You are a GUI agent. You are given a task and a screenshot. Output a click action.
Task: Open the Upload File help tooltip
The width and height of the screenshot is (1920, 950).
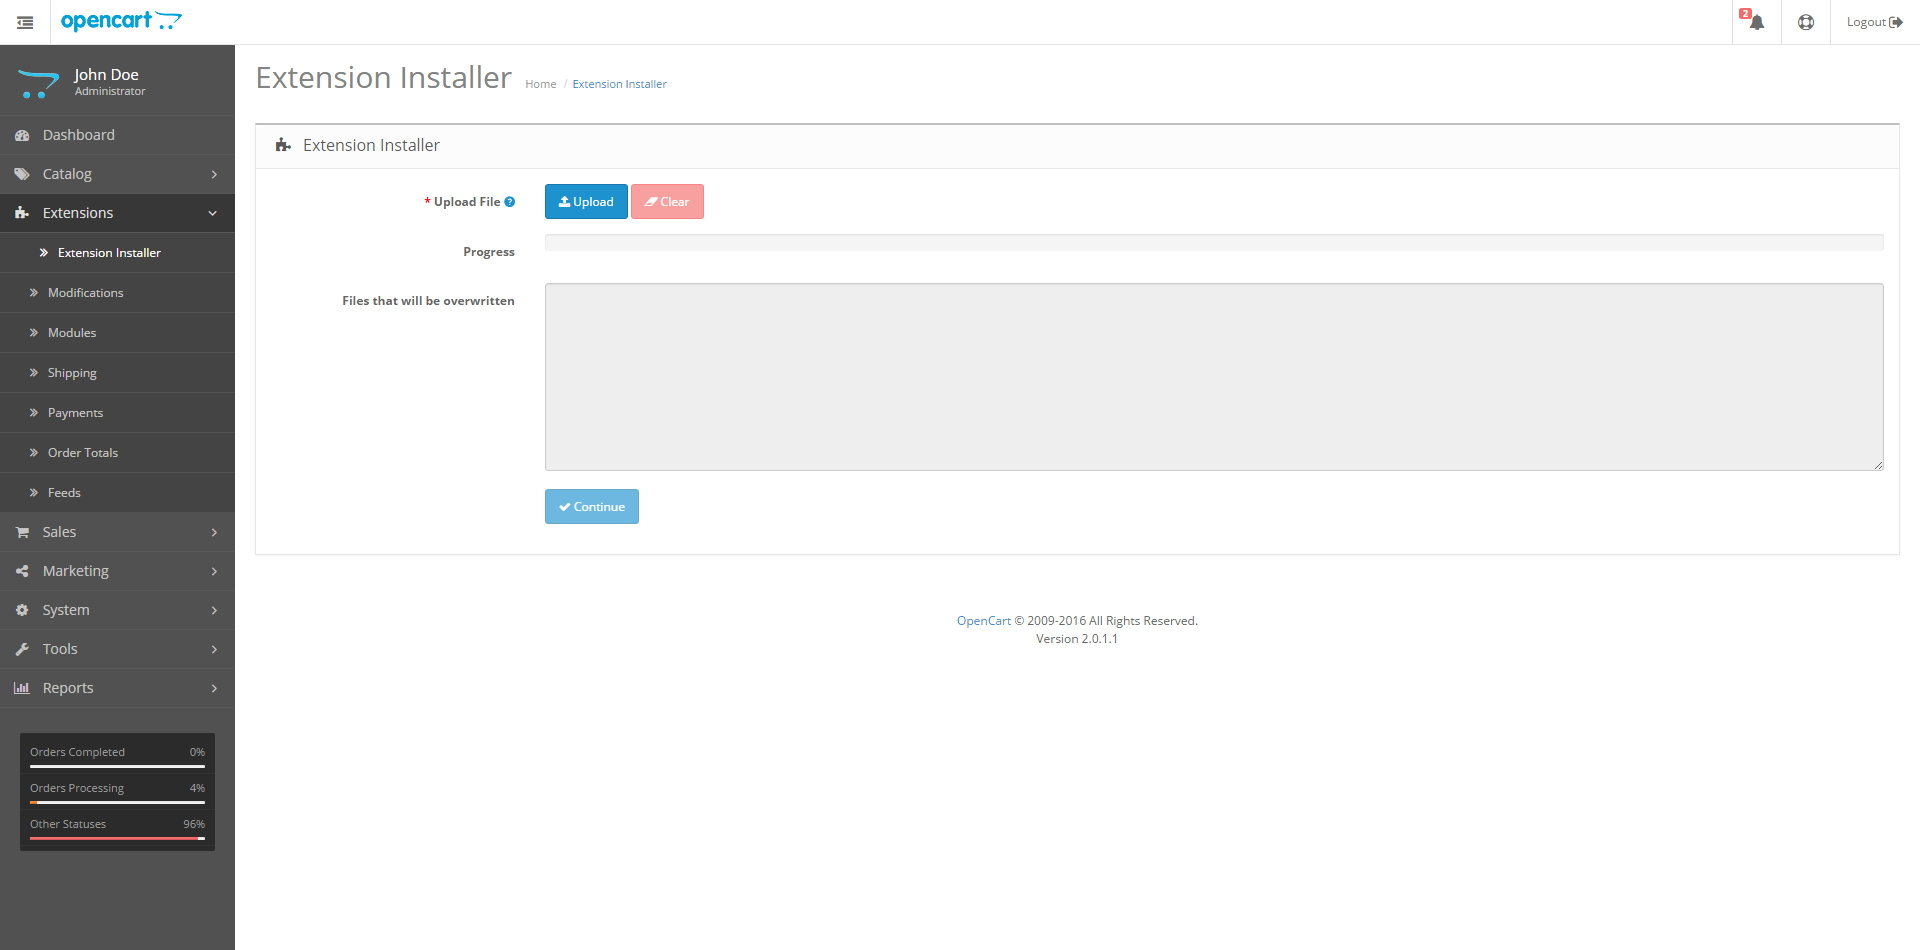coord(511,201)
